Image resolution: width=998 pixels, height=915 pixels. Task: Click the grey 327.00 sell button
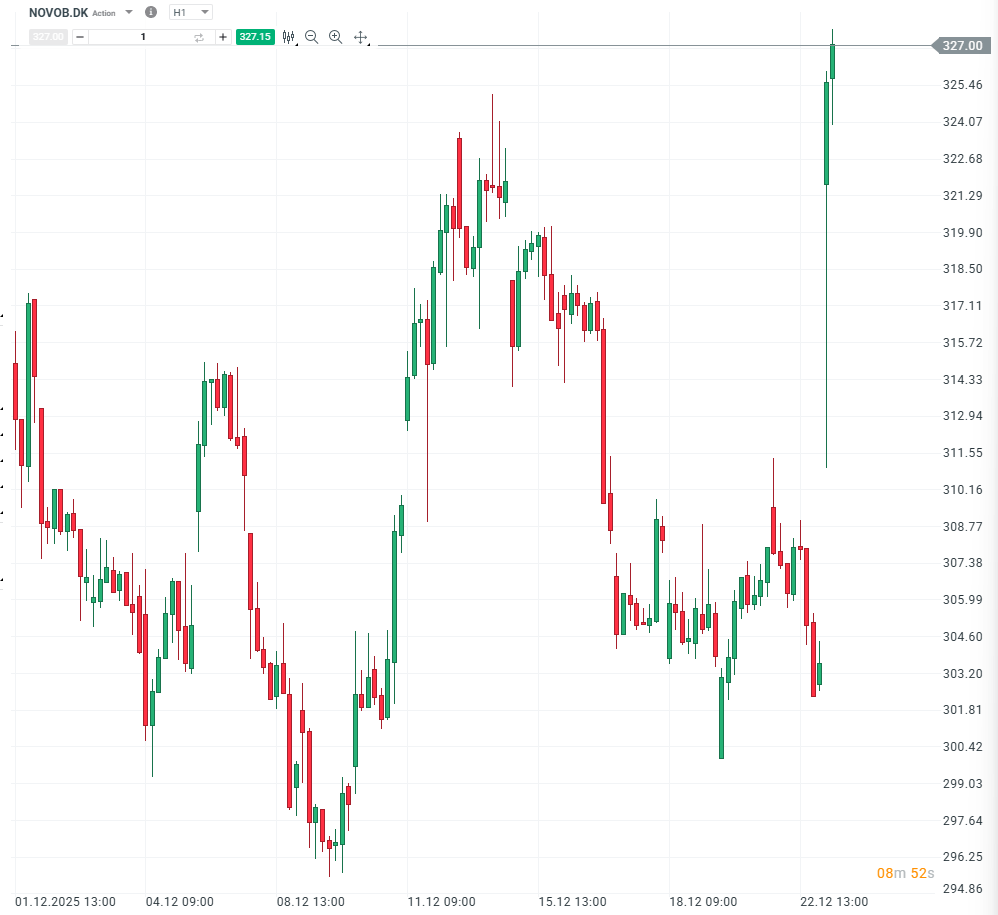48,37
